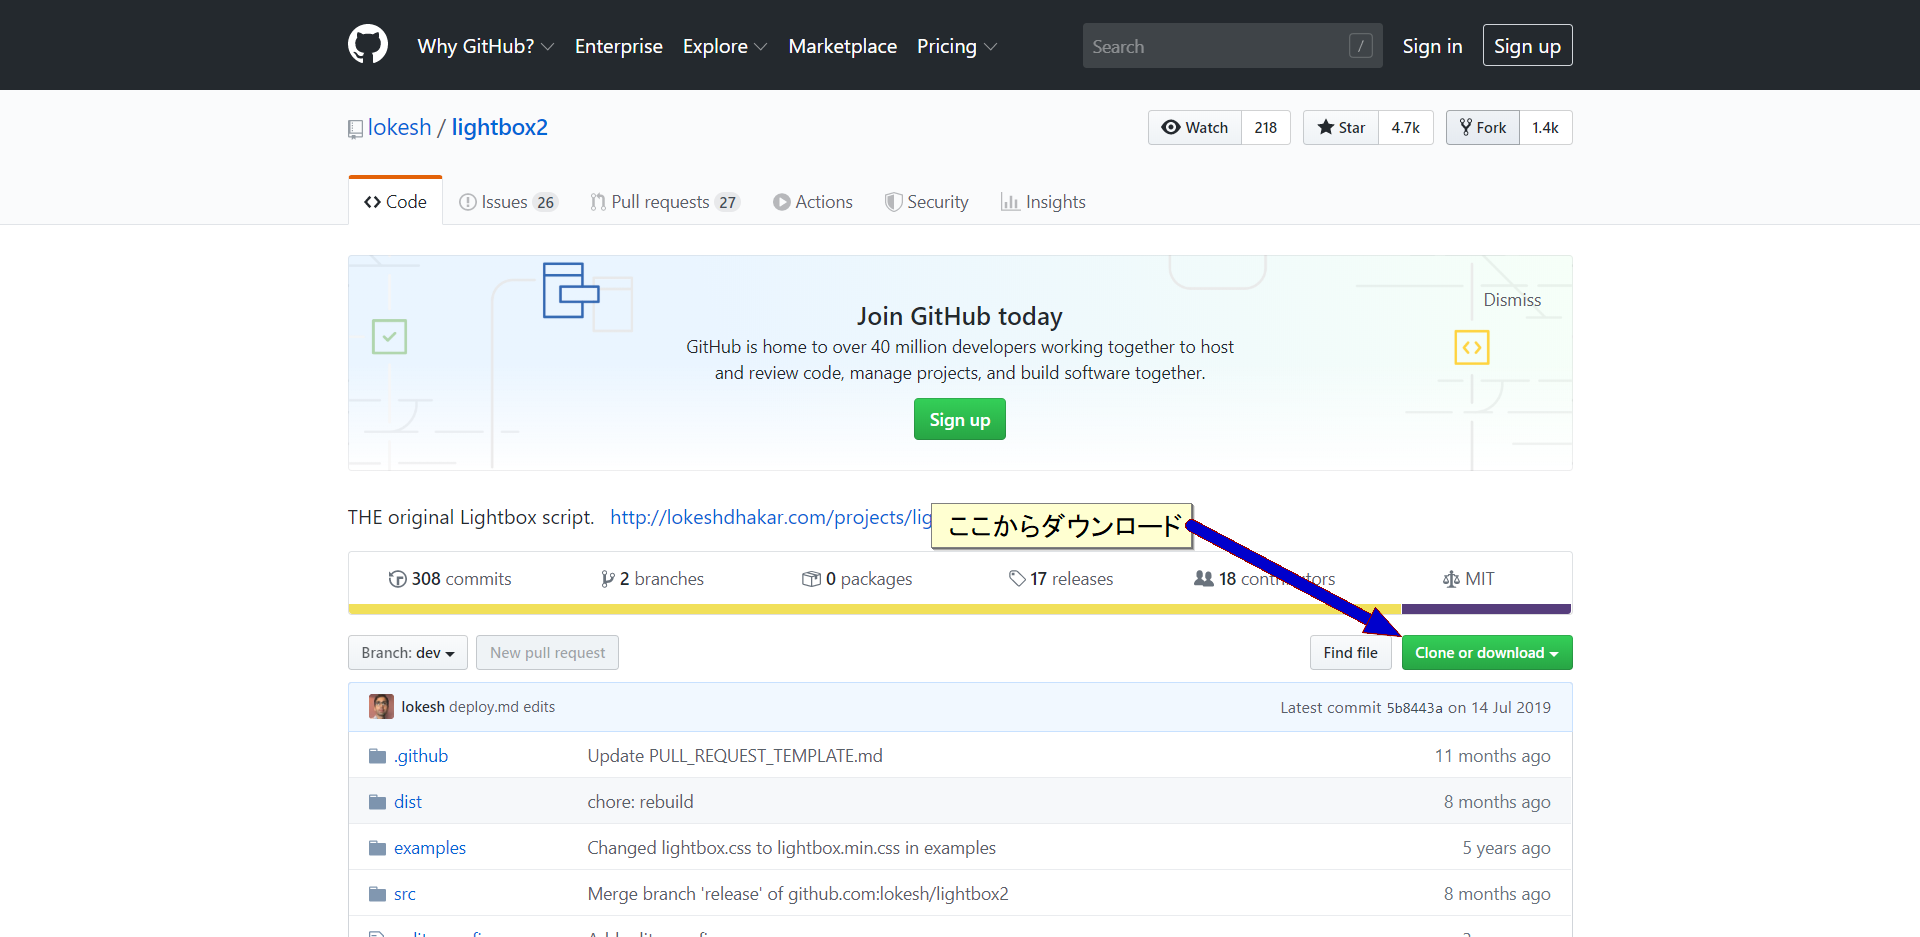
Task: Switch to the Security tab
Action: [927, 202]
